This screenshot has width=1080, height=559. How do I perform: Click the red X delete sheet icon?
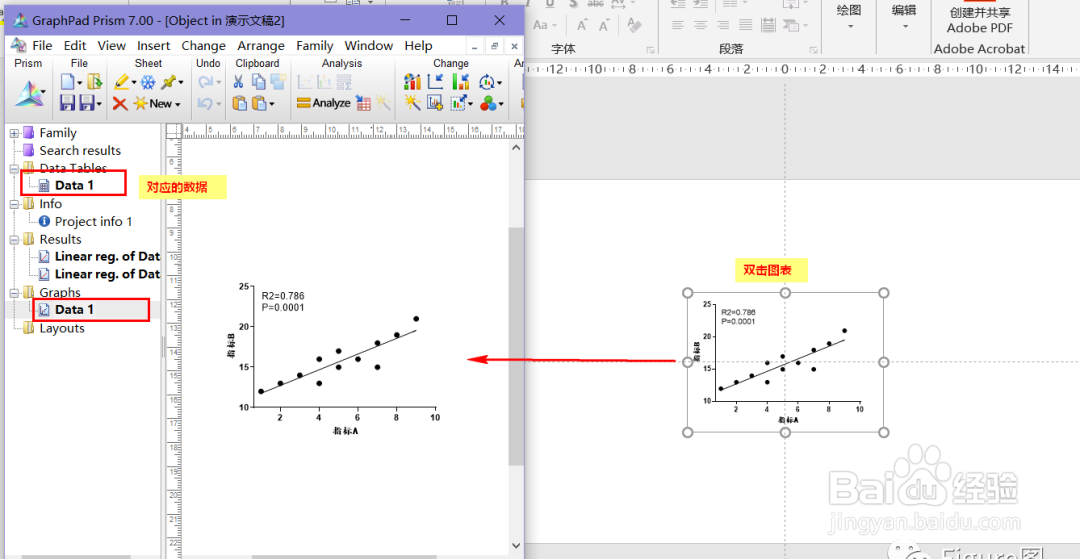[120, 103]
